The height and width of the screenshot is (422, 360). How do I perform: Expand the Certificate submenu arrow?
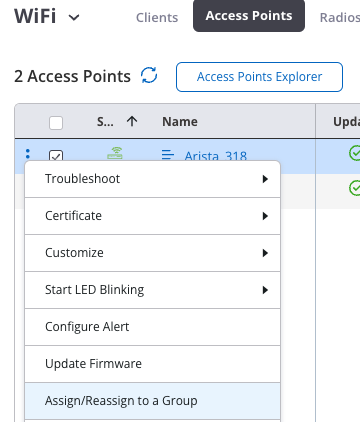(265, 216)
